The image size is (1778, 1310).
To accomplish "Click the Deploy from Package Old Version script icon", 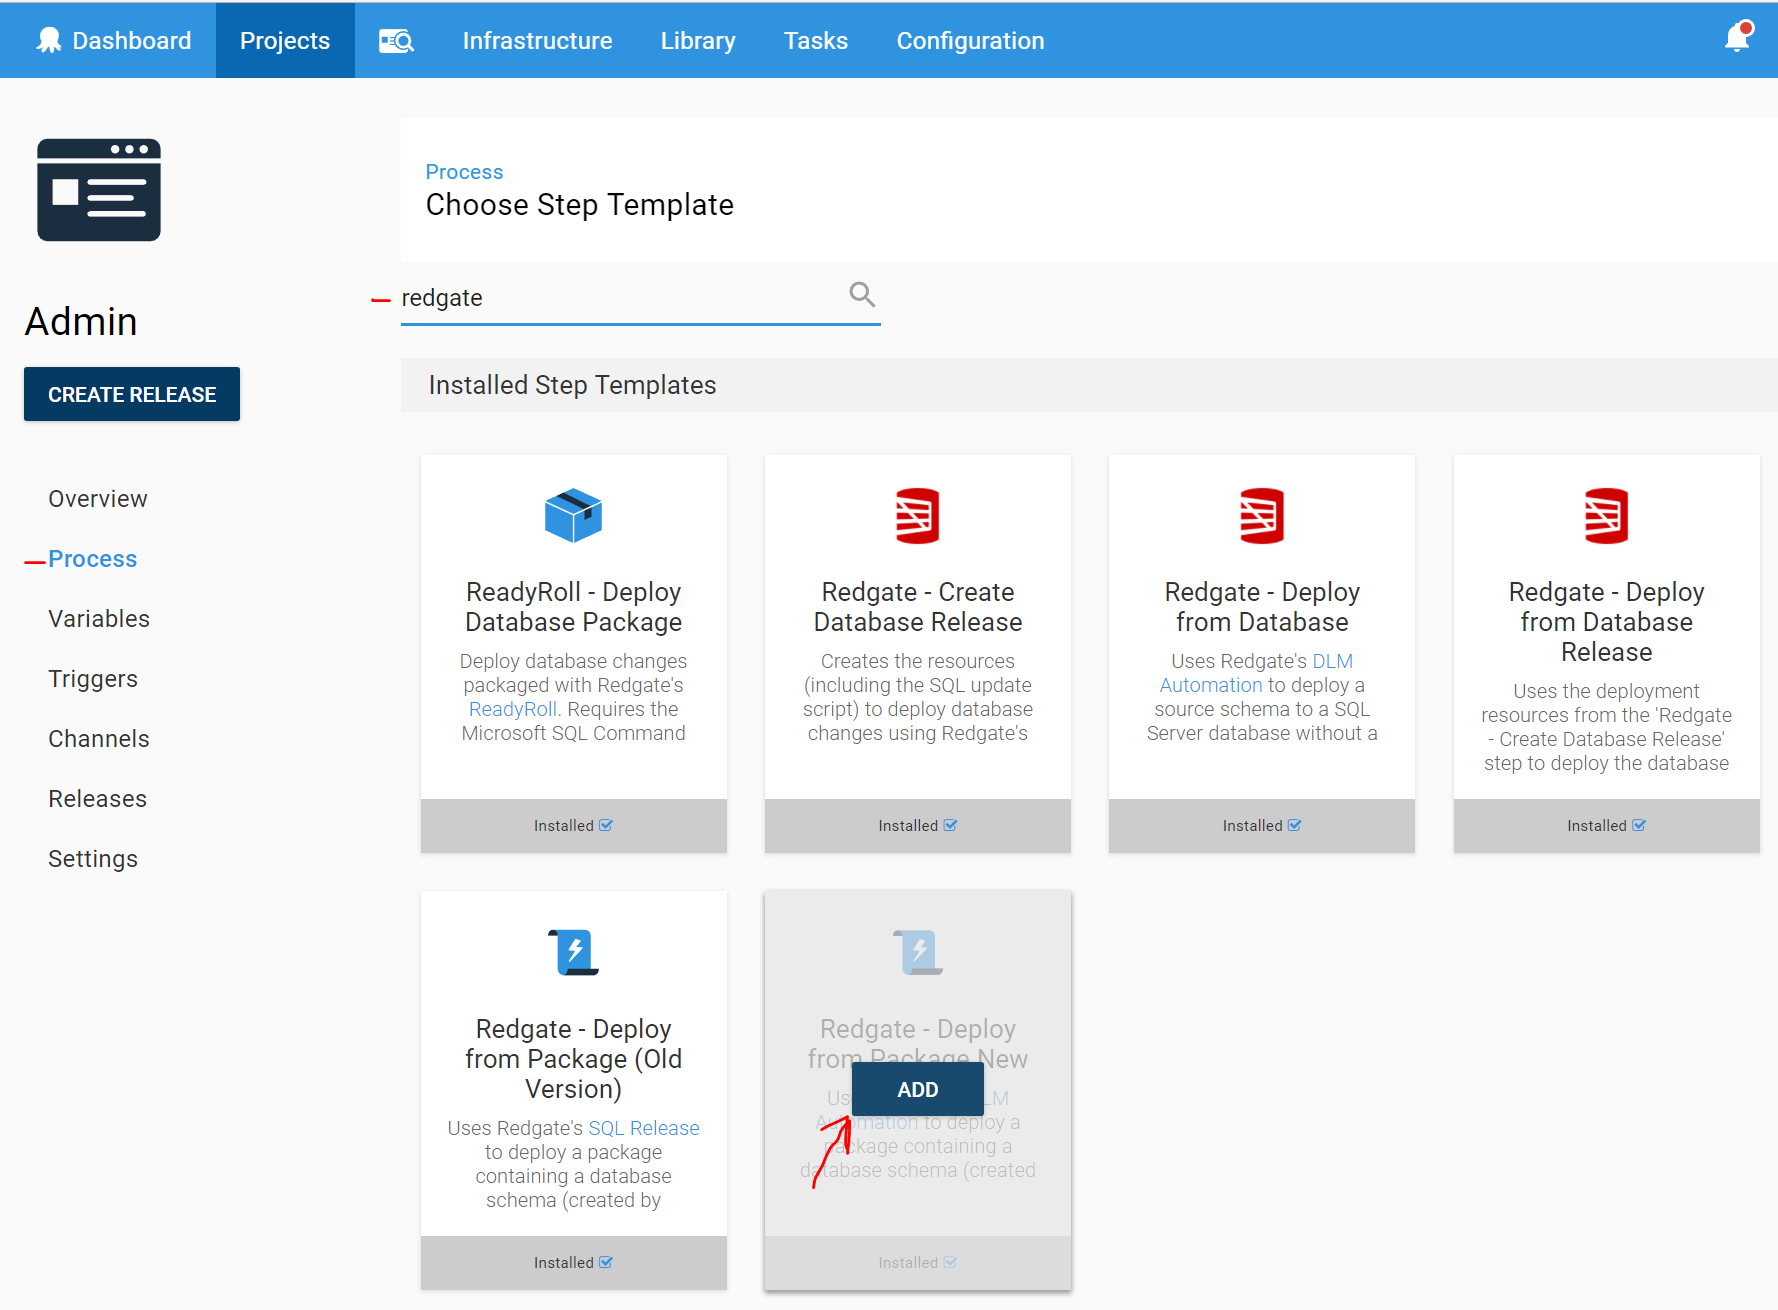I will 573,952.
